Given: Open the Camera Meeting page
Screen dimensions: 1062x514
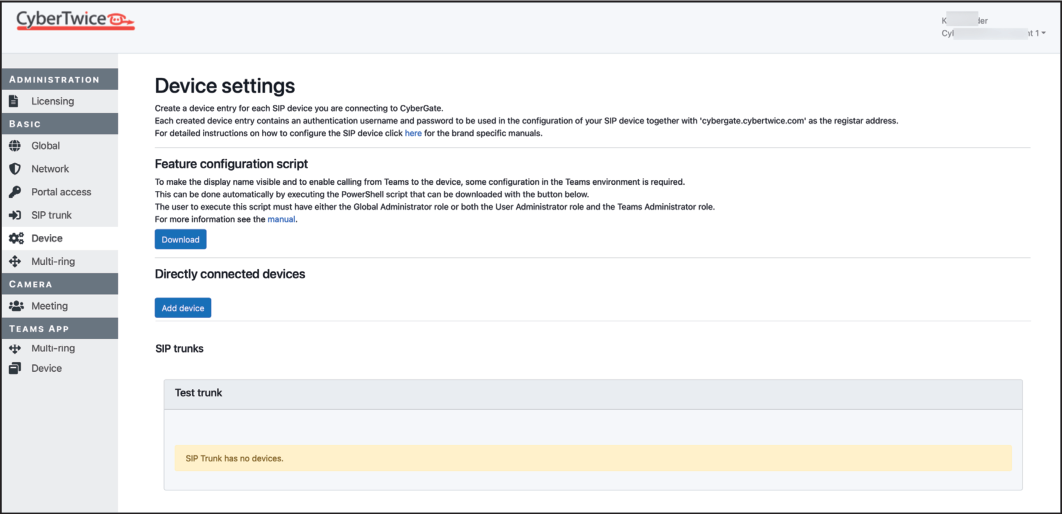Looking at the screenshot, I should 60,306.
